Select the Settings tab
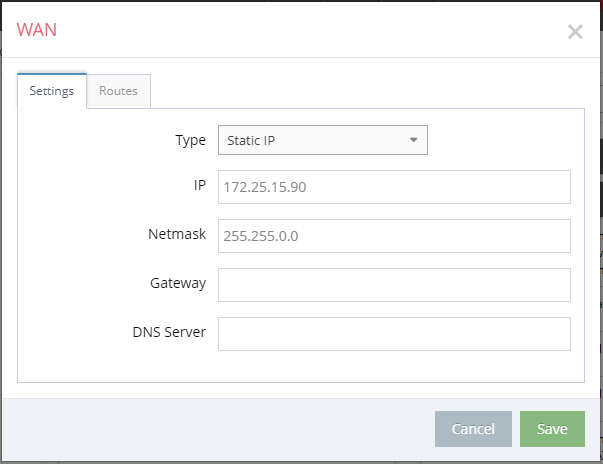603x464 pixels. 52,91
